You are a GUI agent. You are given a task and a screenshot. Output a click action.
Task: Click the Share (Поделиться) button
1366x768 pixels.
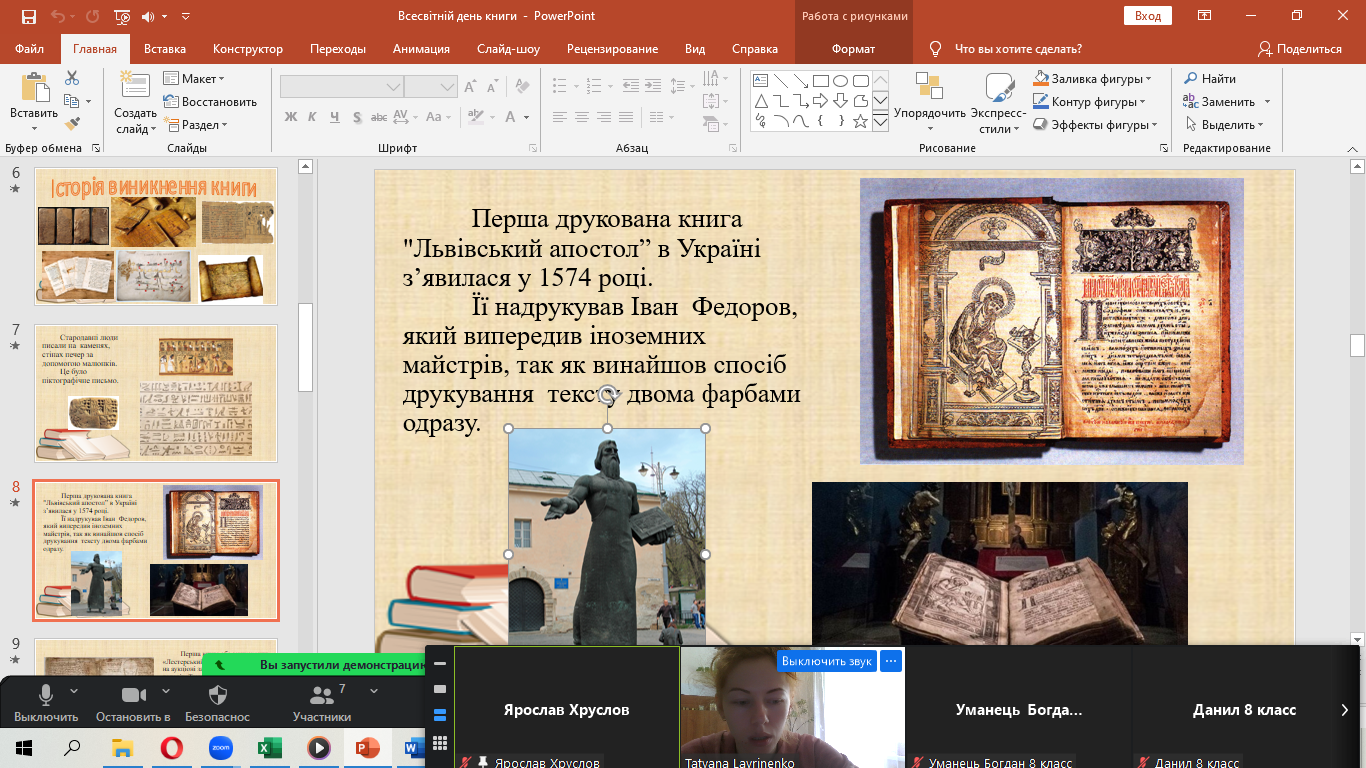pyautogui.click(x=1300, y=49)
